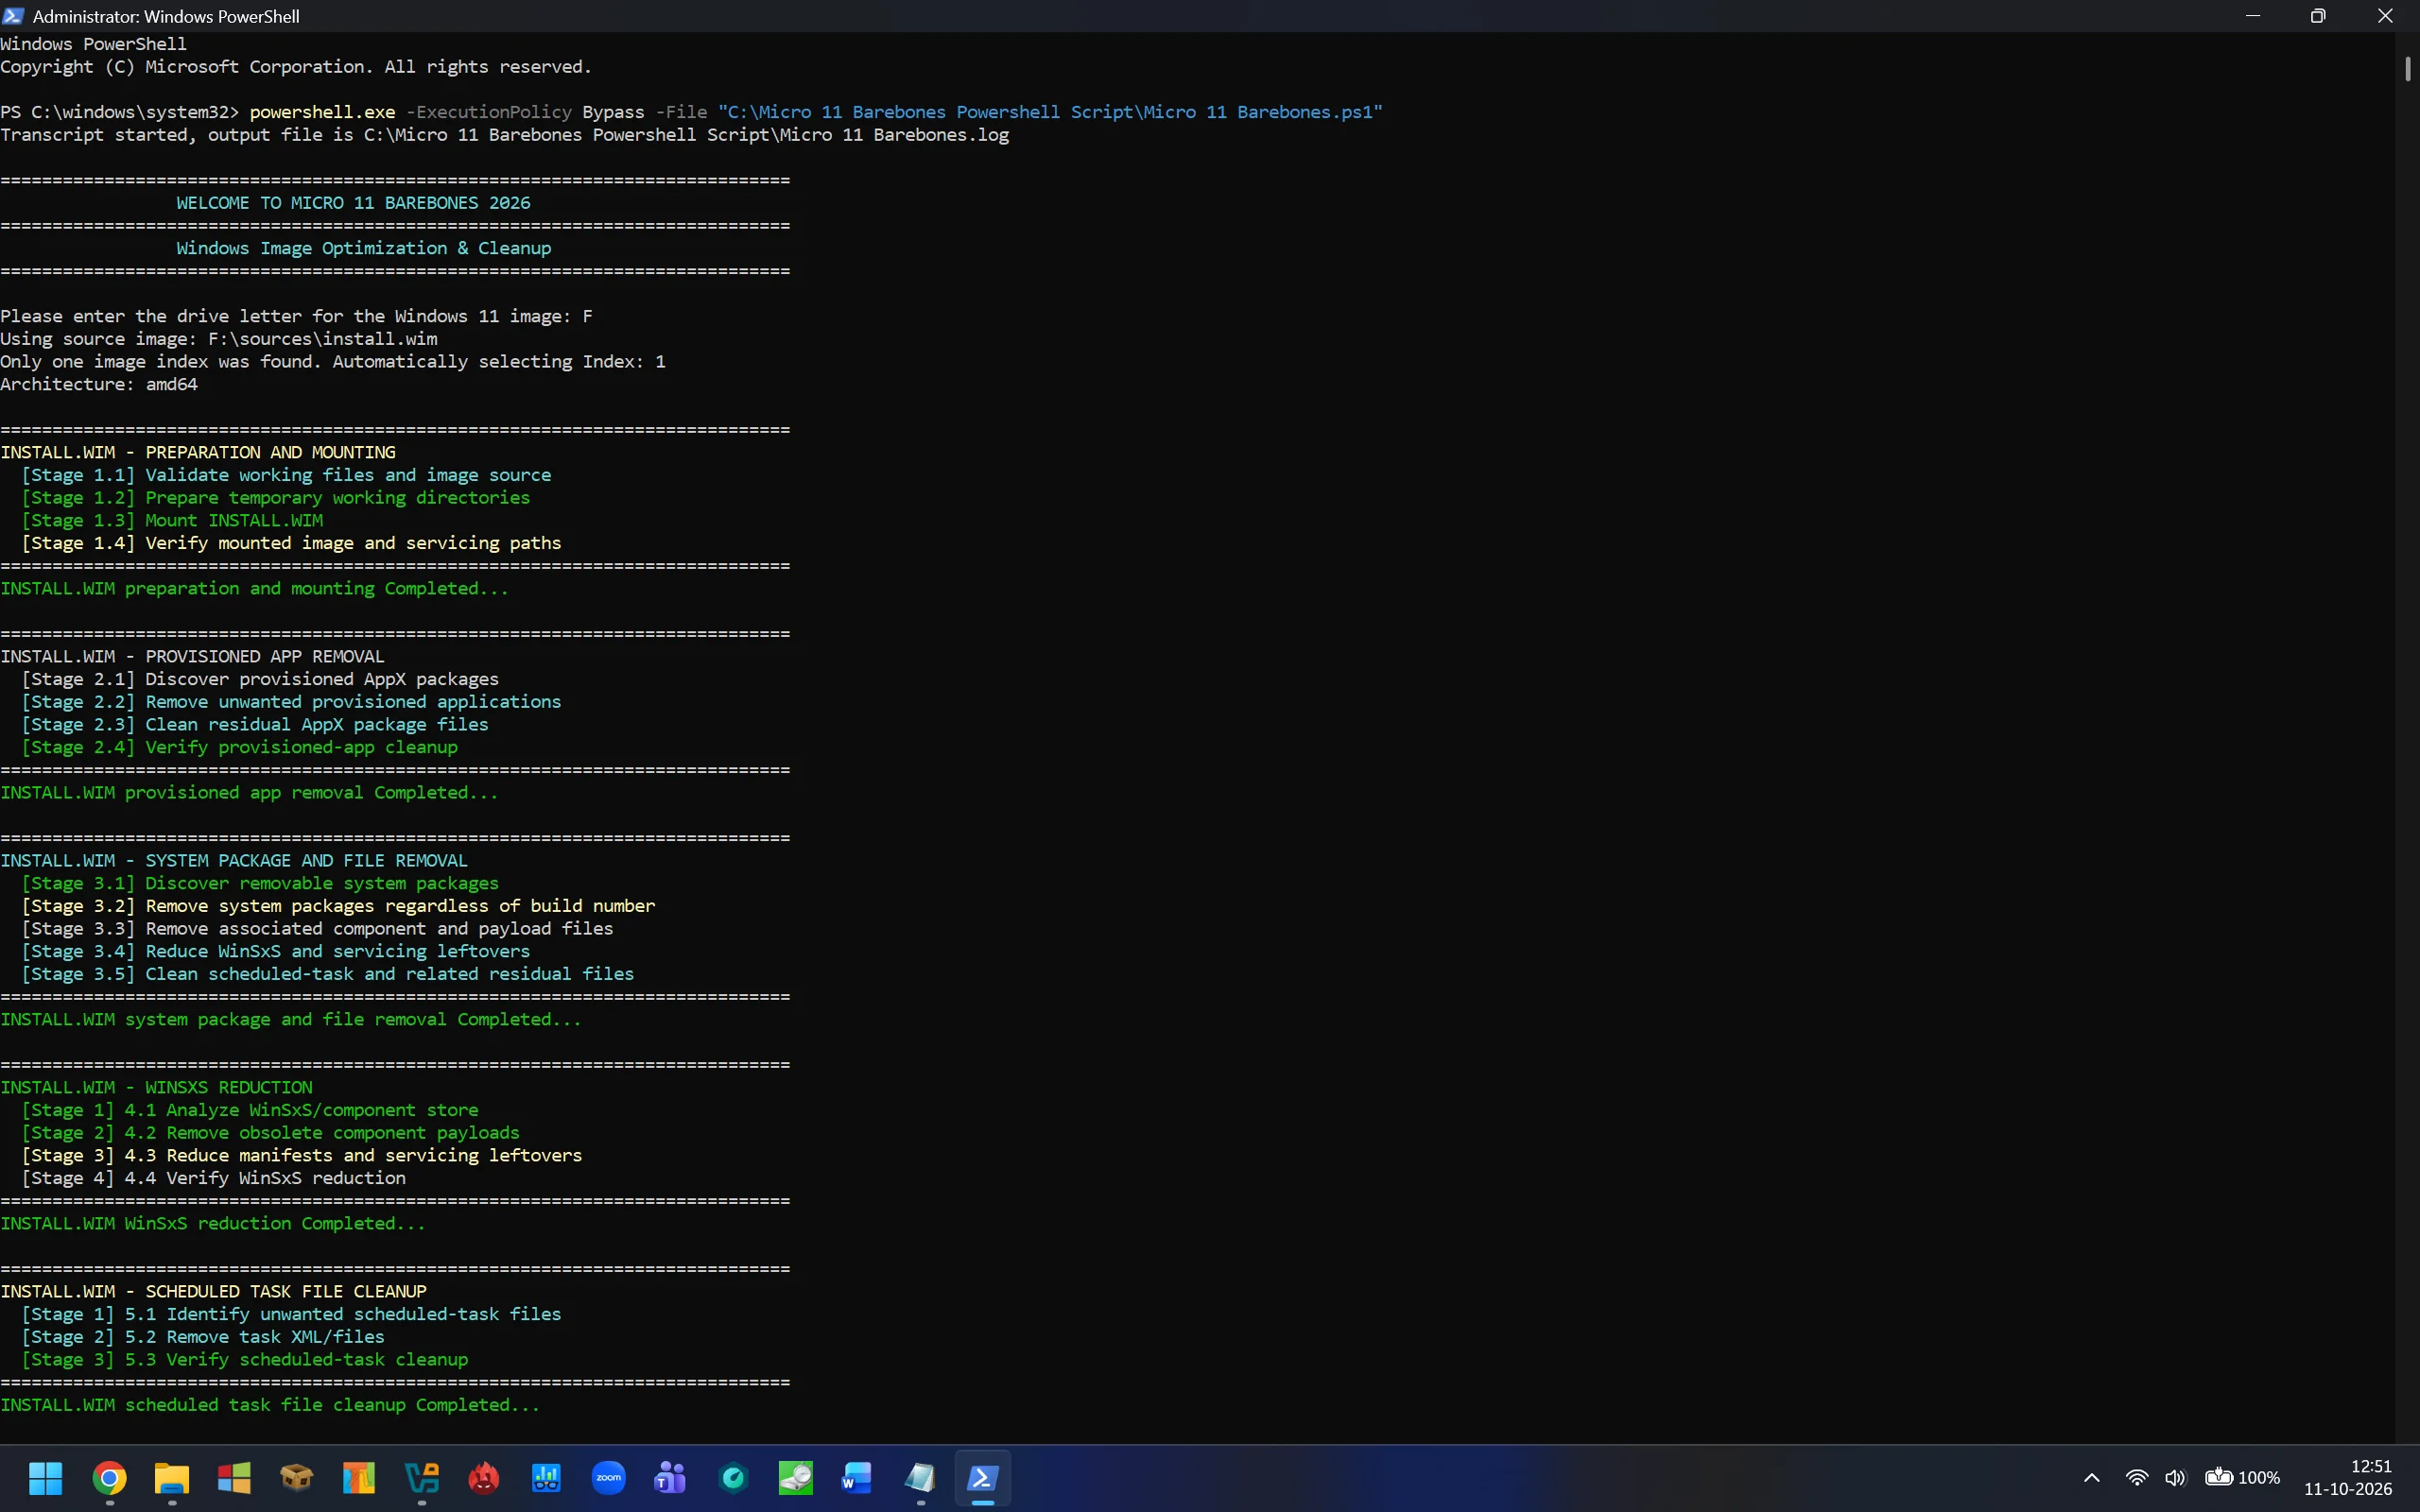Click the four-color Windows flag taskbar icon
This screenshot has height=1512, width=2420.
[234, 1477]
